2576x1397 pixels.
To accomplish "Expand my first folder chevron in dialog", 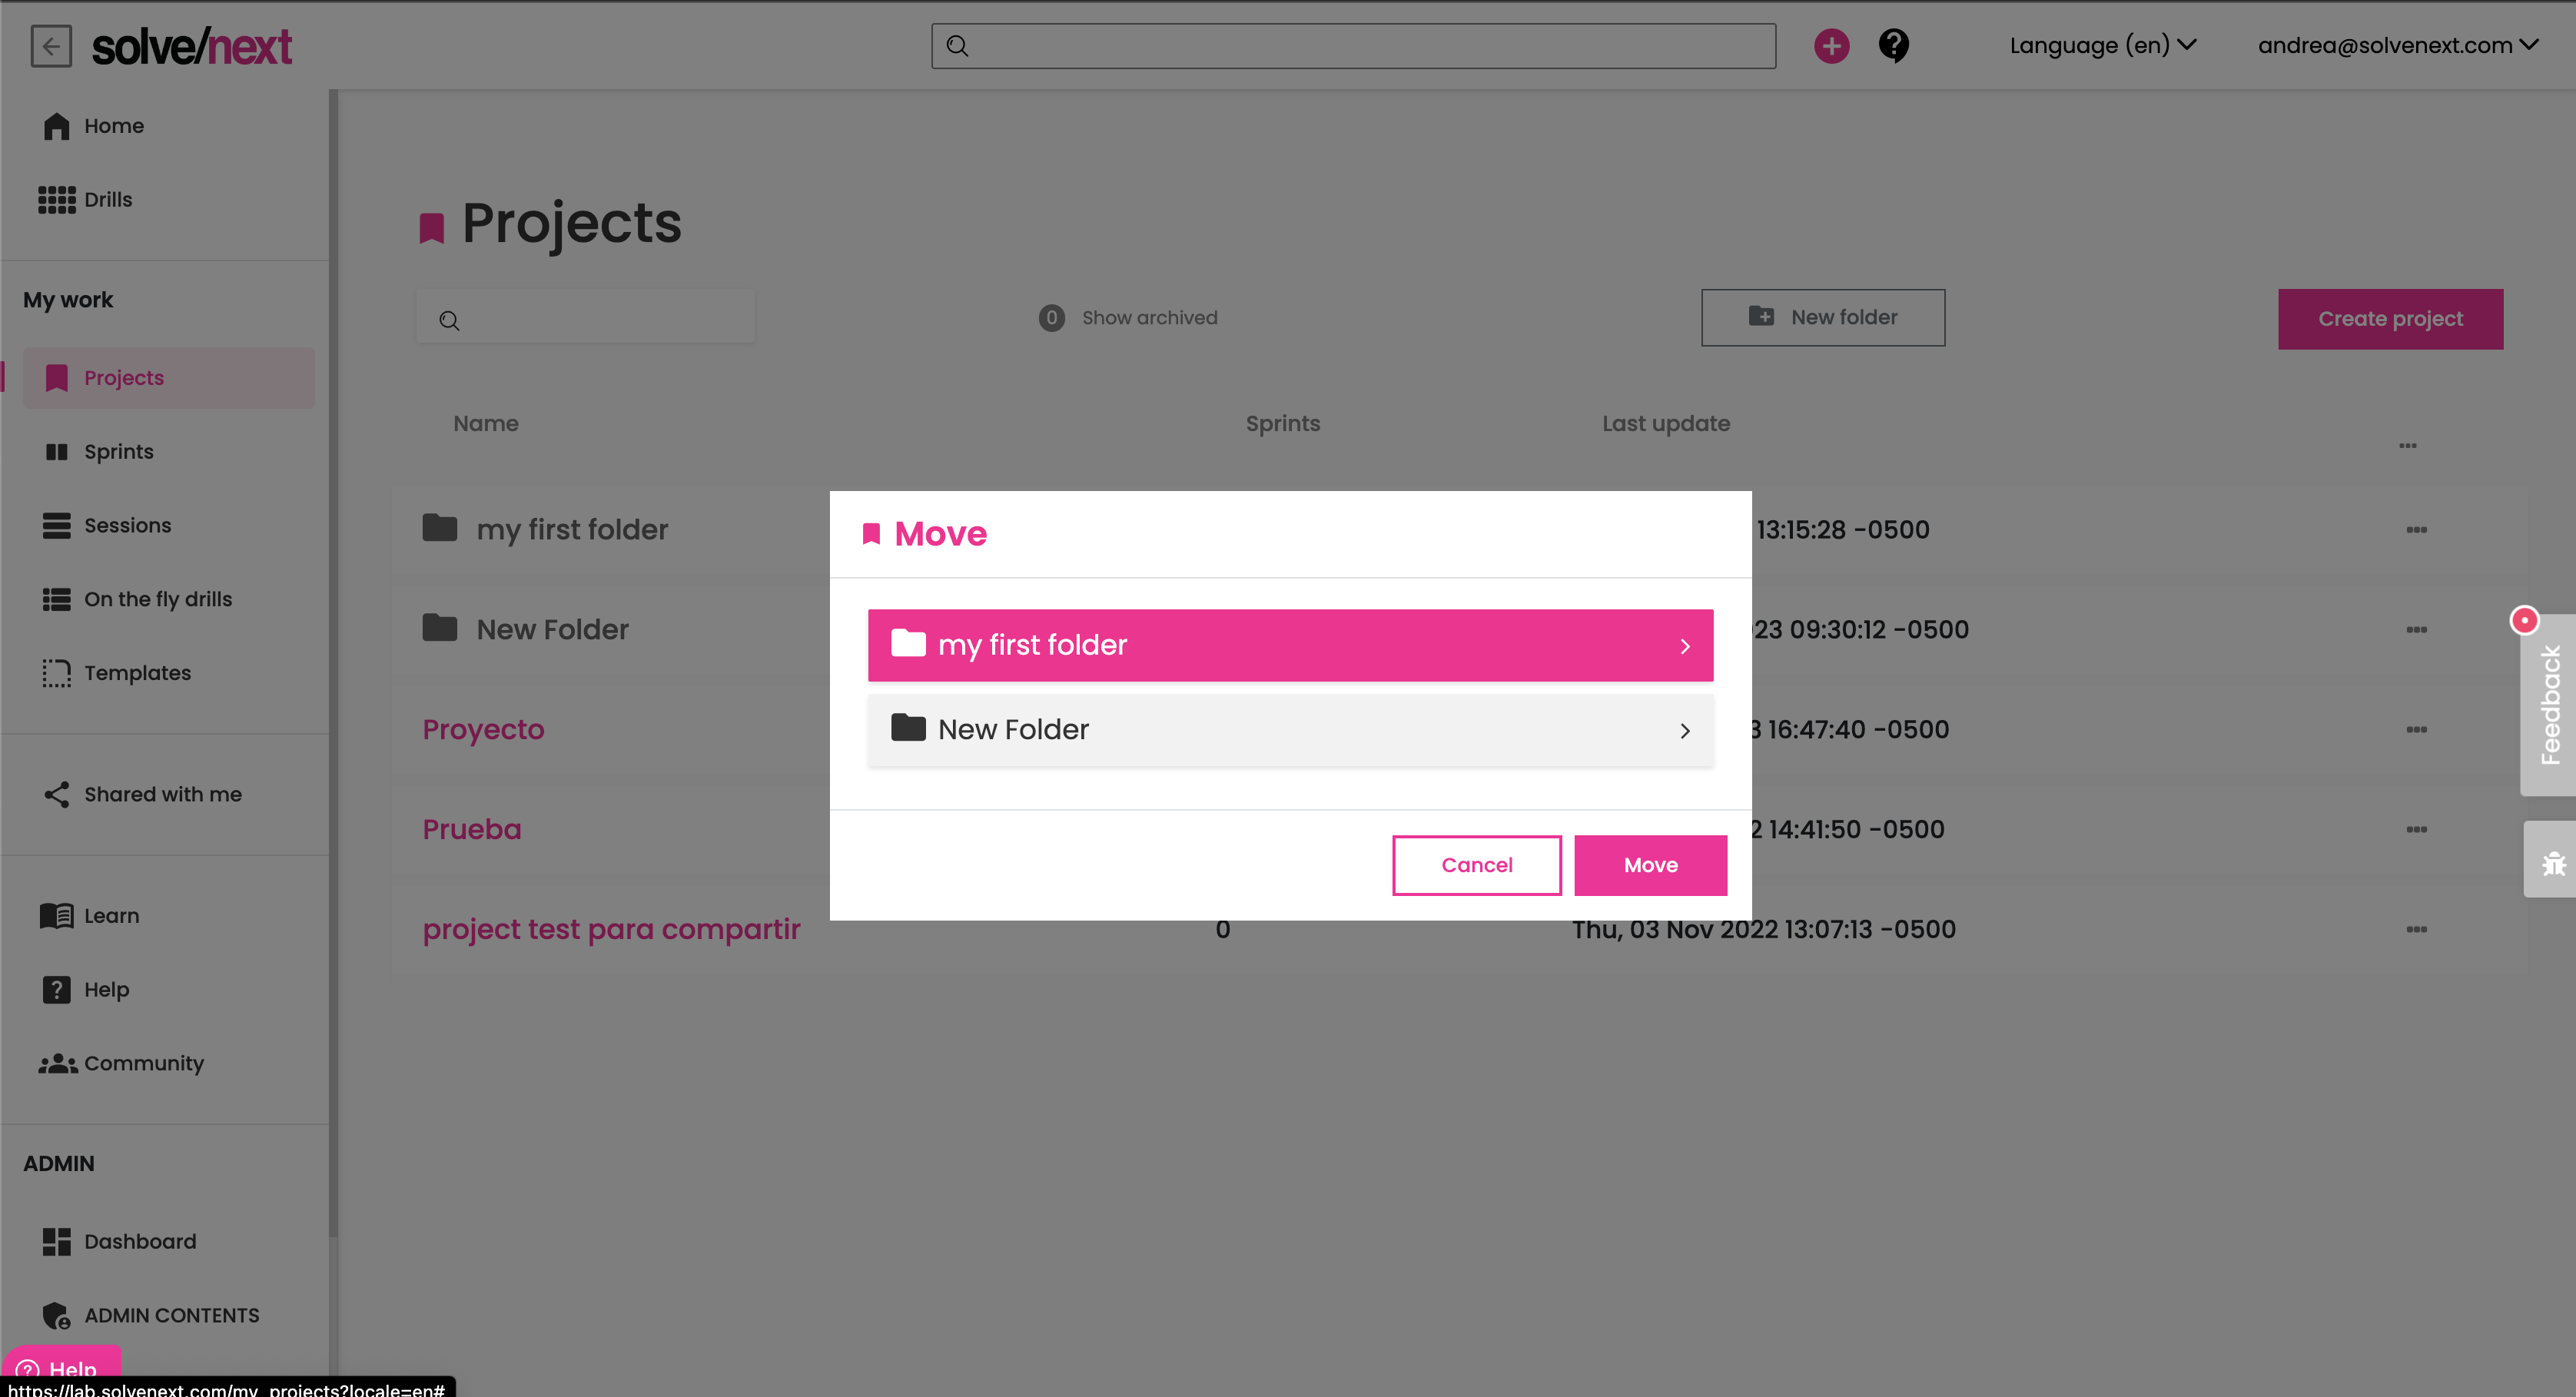I will click(1685, 646).
